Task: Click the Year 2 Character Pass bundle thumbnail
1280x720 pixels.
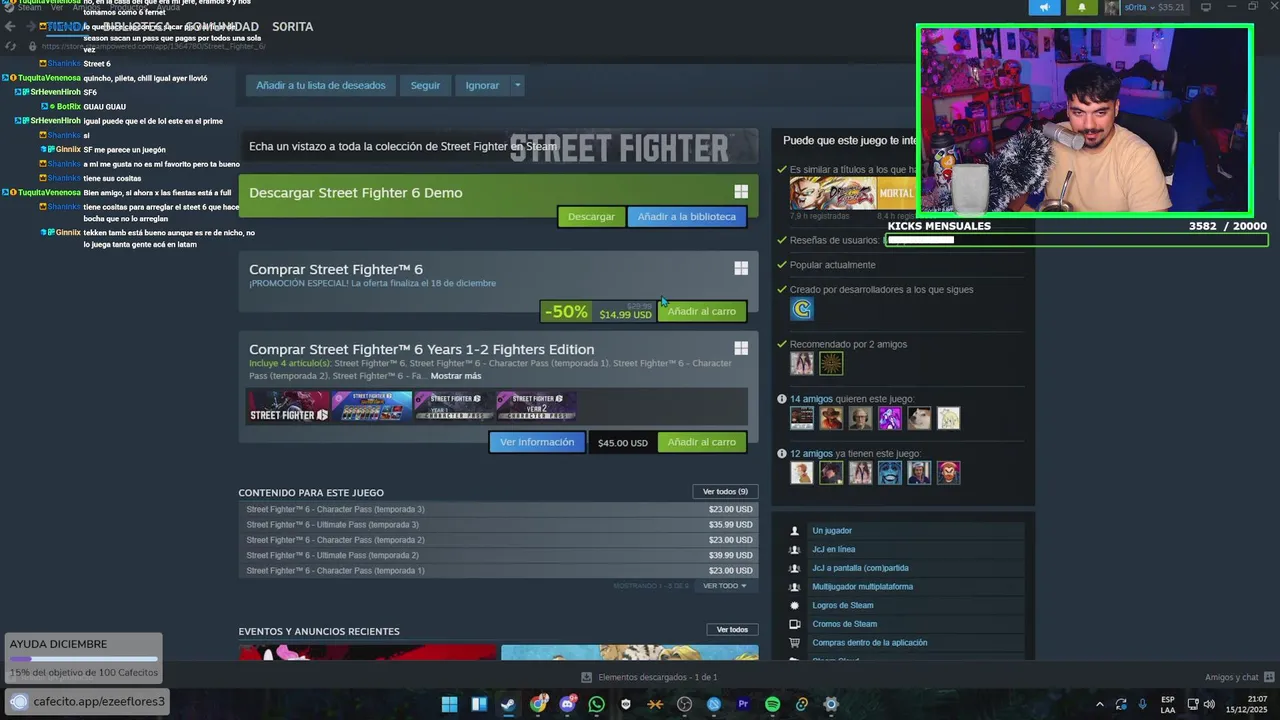Action: (537, 406)
